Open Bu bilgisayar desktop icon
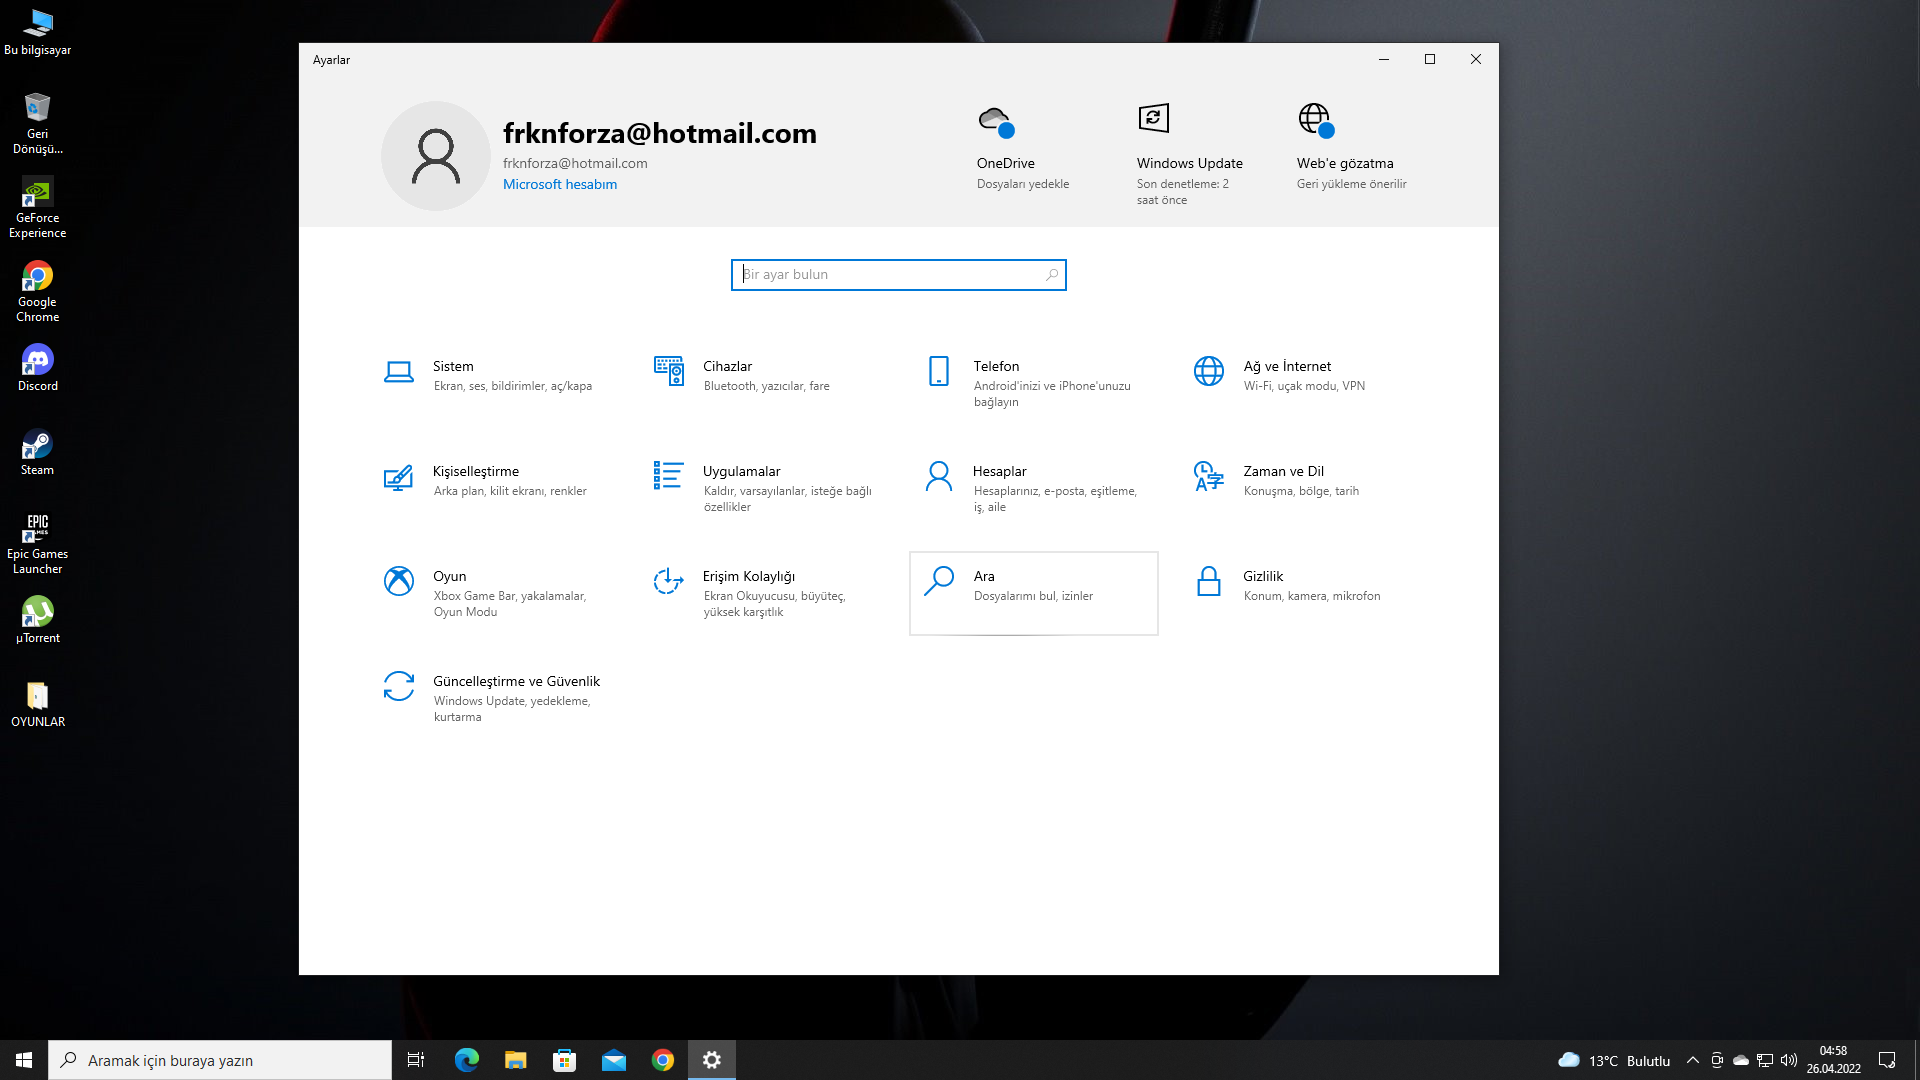The width and height of the screenshot is (1920, 1080). (x=38, y=32)
